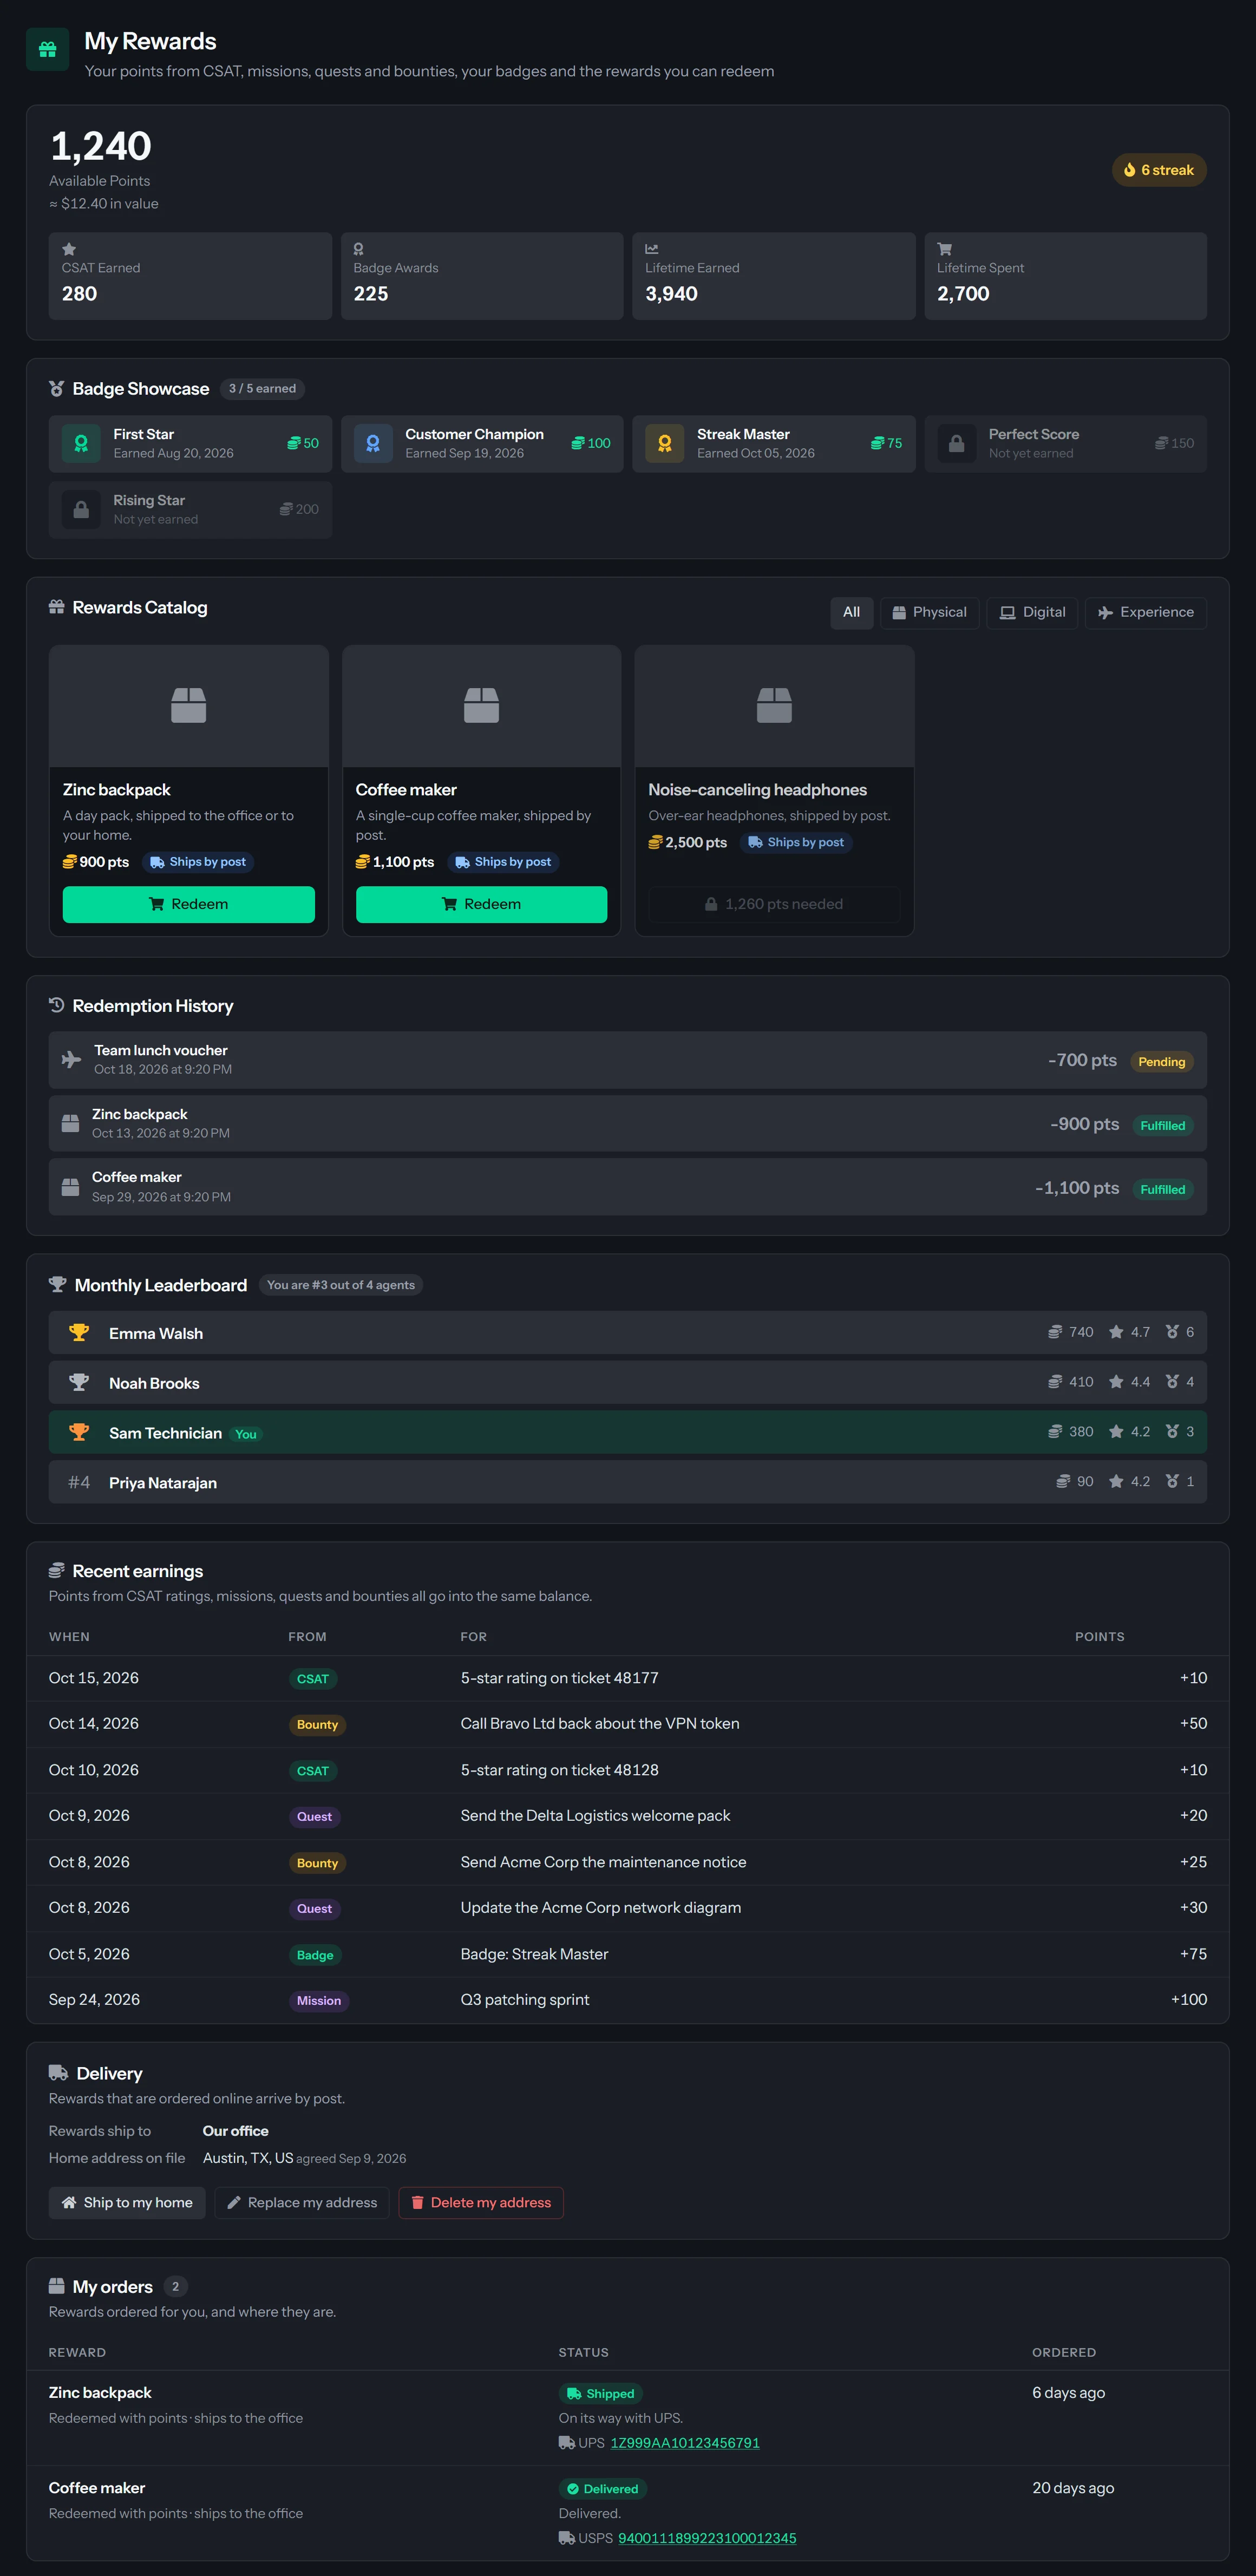Open UPS tracking number 1Z999AA10123456791
The image size is (1256, 2576).
pos(685,2442)
